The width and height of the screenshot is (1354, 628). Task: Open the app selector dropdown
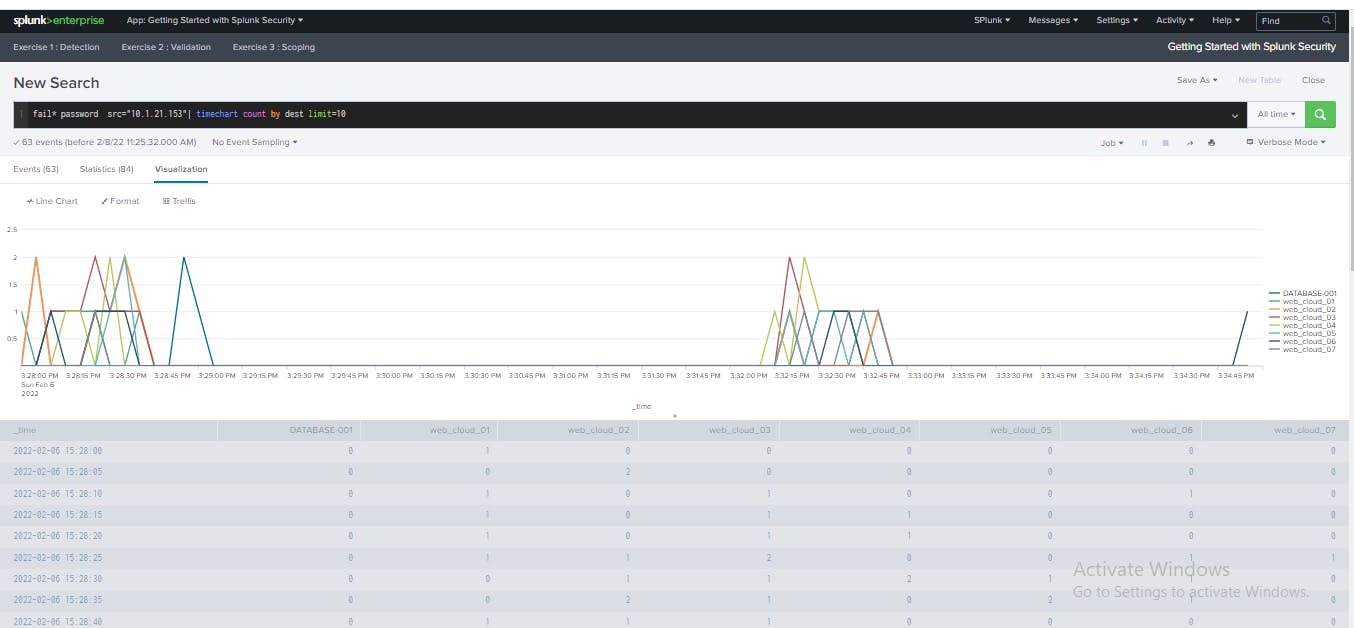215,20
